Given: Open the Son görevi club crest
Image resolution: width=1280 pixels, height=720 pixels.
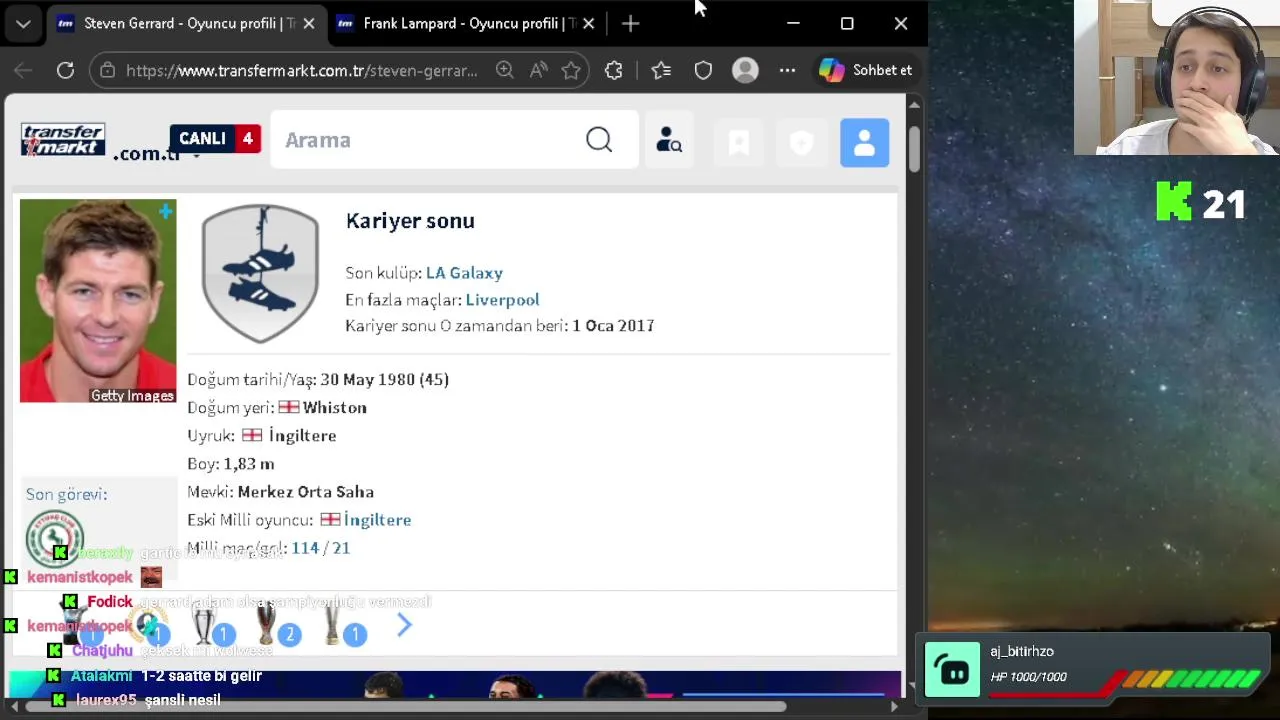Looking at the screenshot, I should [x=54, y=538].
